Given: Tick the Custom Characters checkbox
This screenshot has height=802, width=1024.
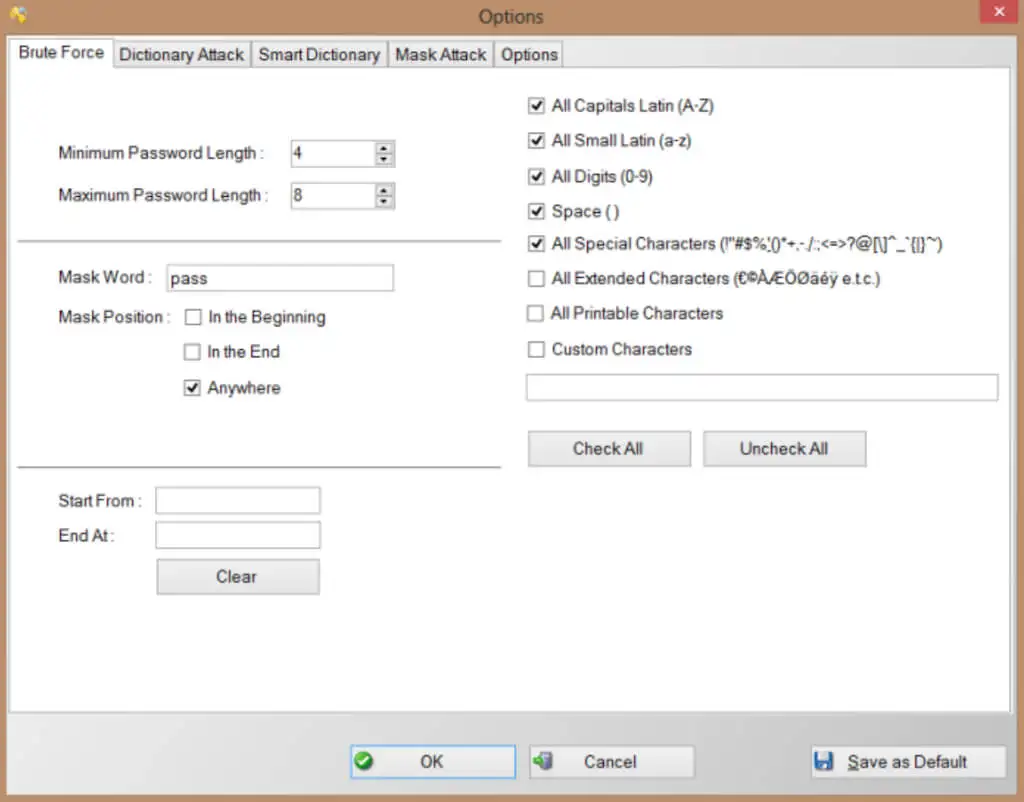Looking at the screenshot, I should pyautogui.click(x=536, y=349).
